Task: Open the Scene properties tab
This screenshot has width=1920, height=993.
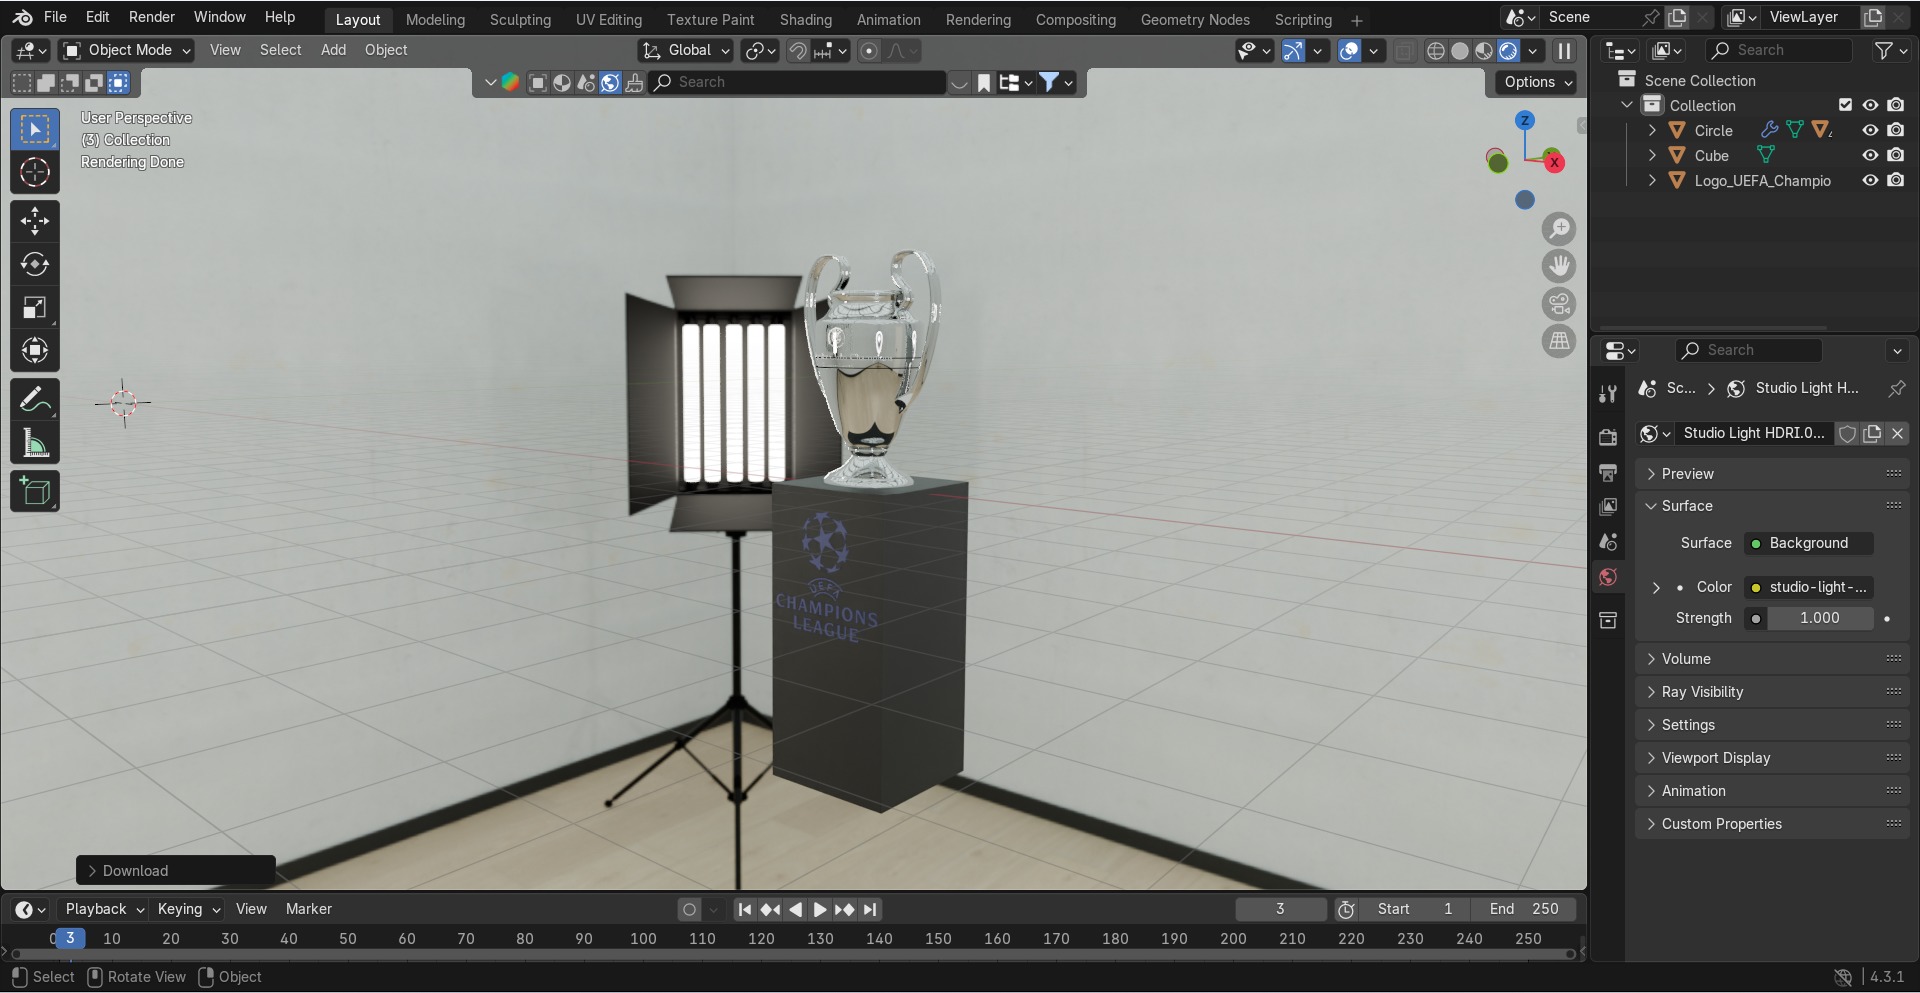Action: (1608, 542)
